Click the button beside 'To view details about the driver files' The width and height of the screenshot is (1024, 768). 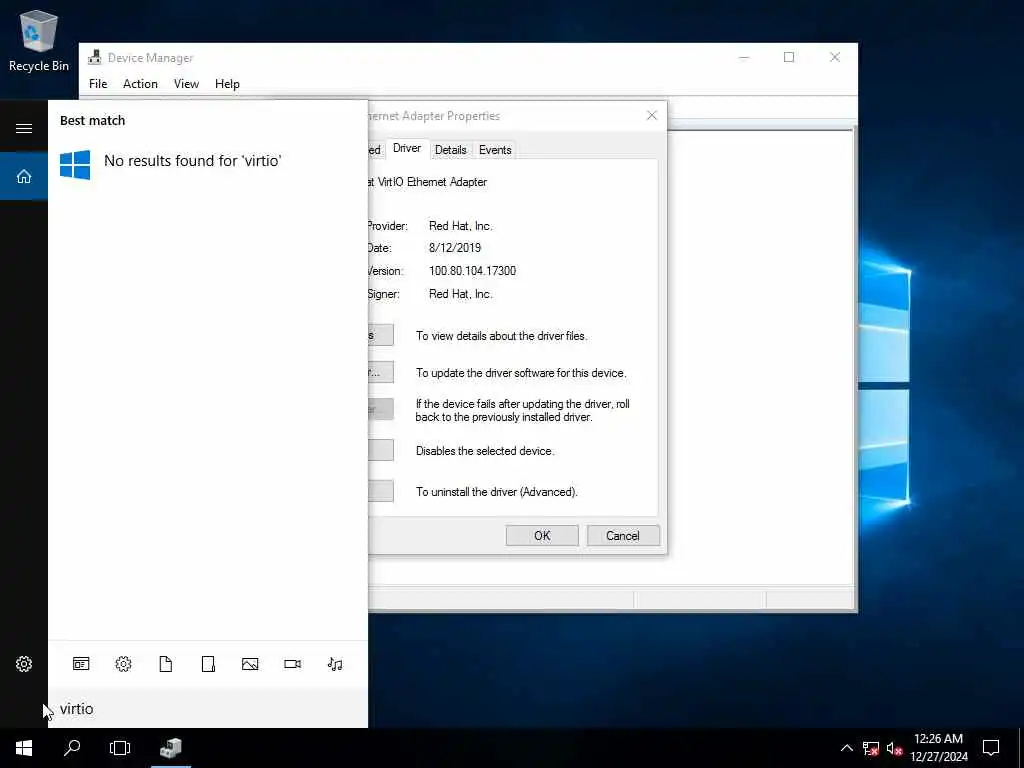point(381,335)
